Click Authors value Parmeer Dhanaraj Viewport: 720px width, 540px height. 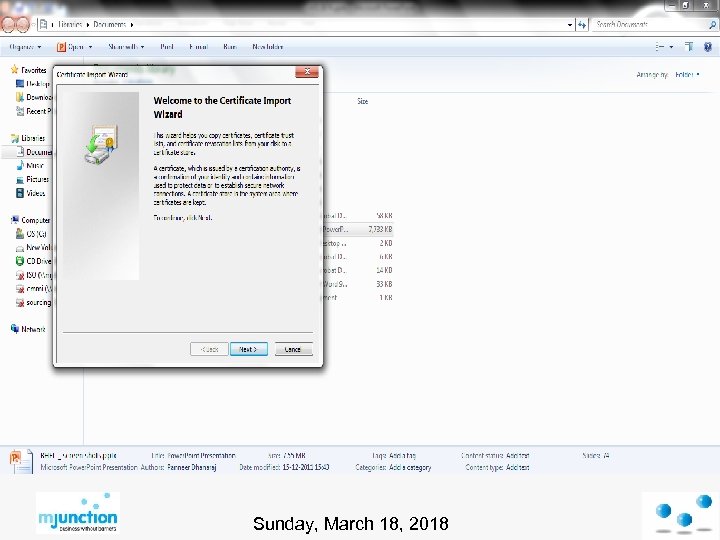[191, 467]
